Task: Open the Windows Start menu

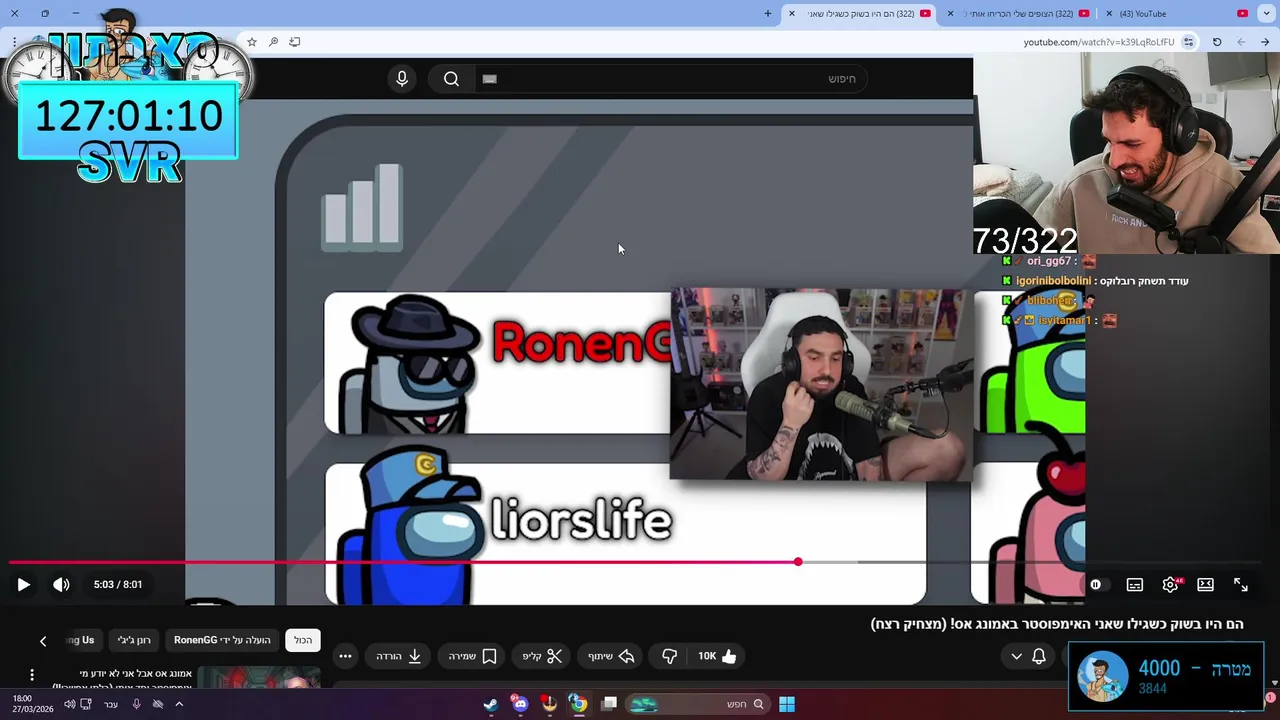Action: 787,704
